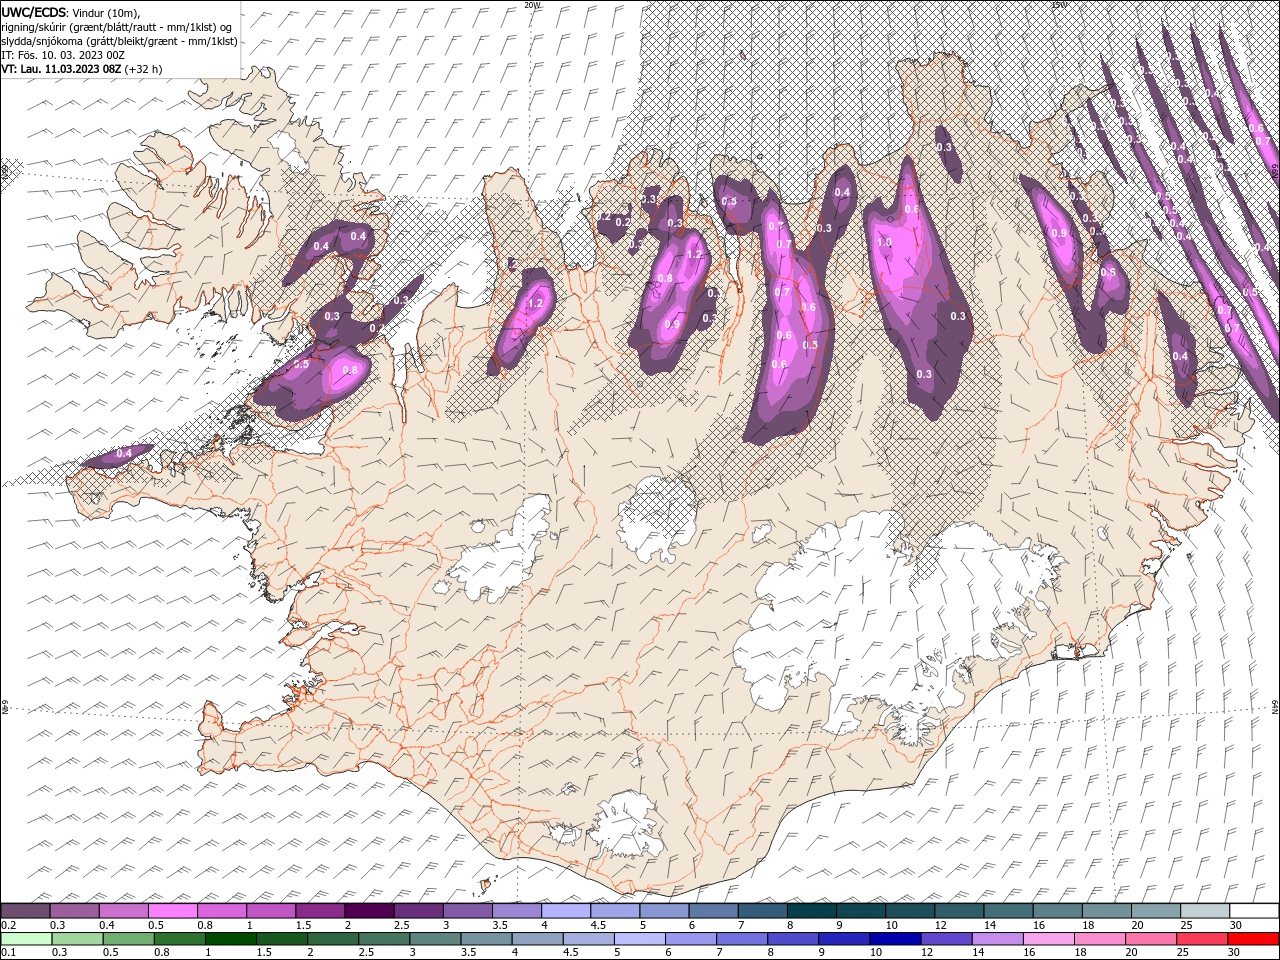1280x960 pixels.
Task: Click the '1.0' precipitation value on the map
Action: [884, 242]
